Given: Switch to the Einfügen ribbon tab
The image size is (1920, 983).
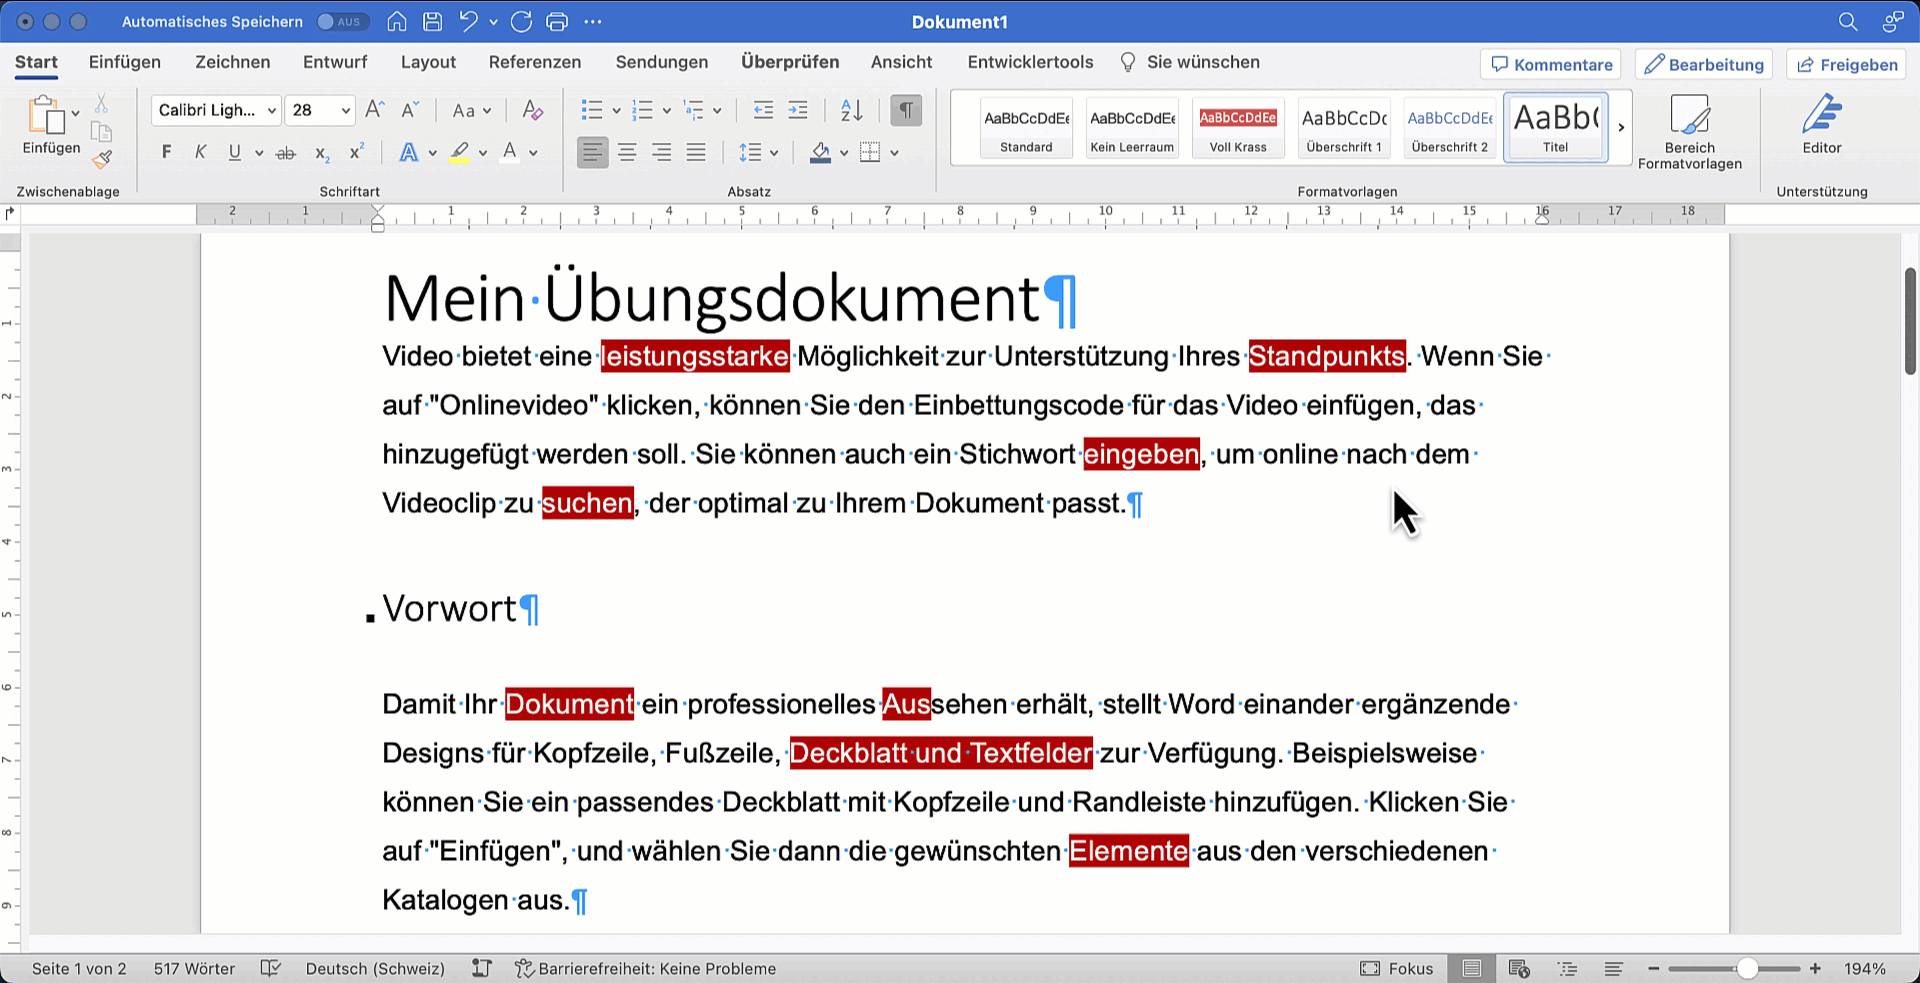Looking at the screenshot, I should point(124,62).
